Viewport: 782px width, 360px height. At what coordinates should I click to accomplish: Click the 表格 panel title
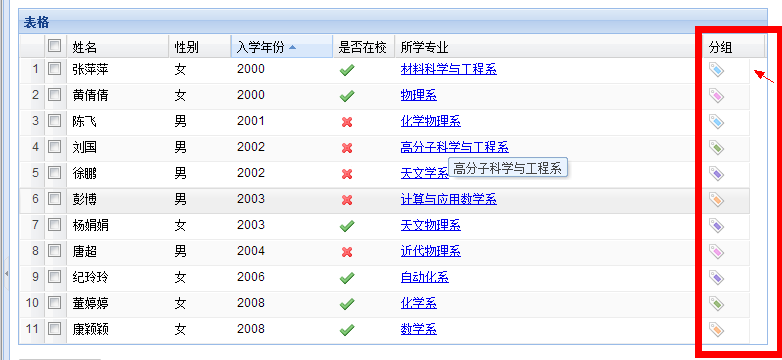tap(36, 23)
